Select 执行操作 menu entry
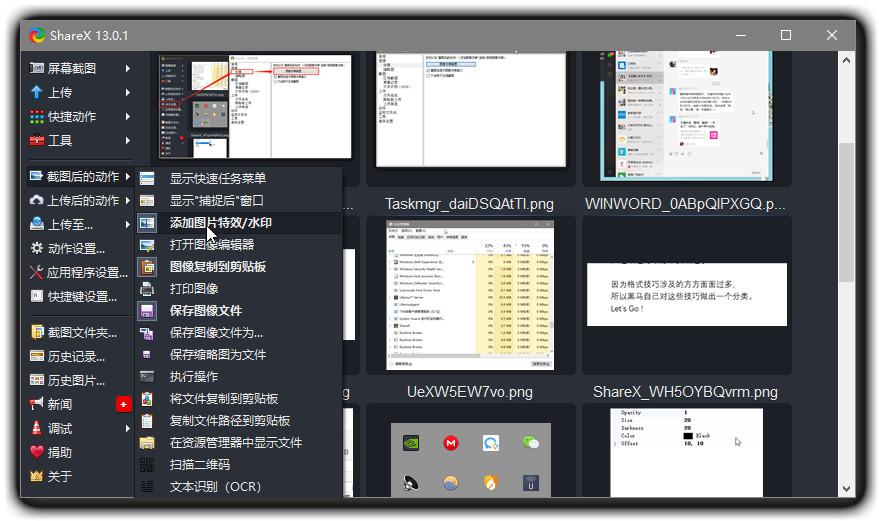The width and height of the screenshot is (879, 521). pyautogui.click(x=238, y=376)
